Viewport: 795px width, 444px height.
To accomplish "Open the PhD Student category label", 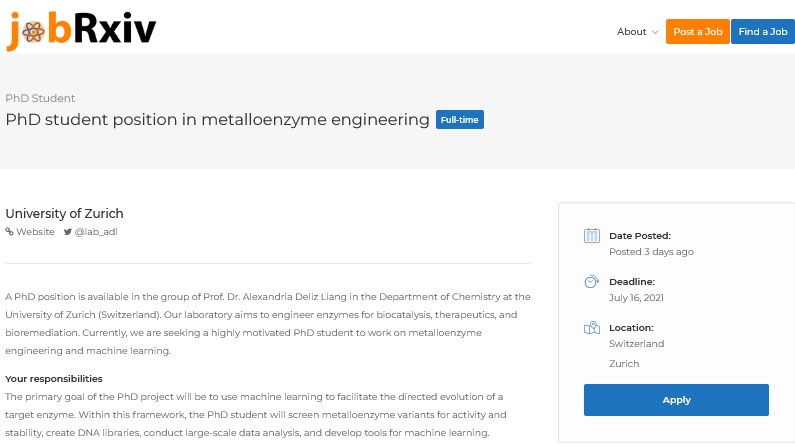I will [x=40, y=98].
